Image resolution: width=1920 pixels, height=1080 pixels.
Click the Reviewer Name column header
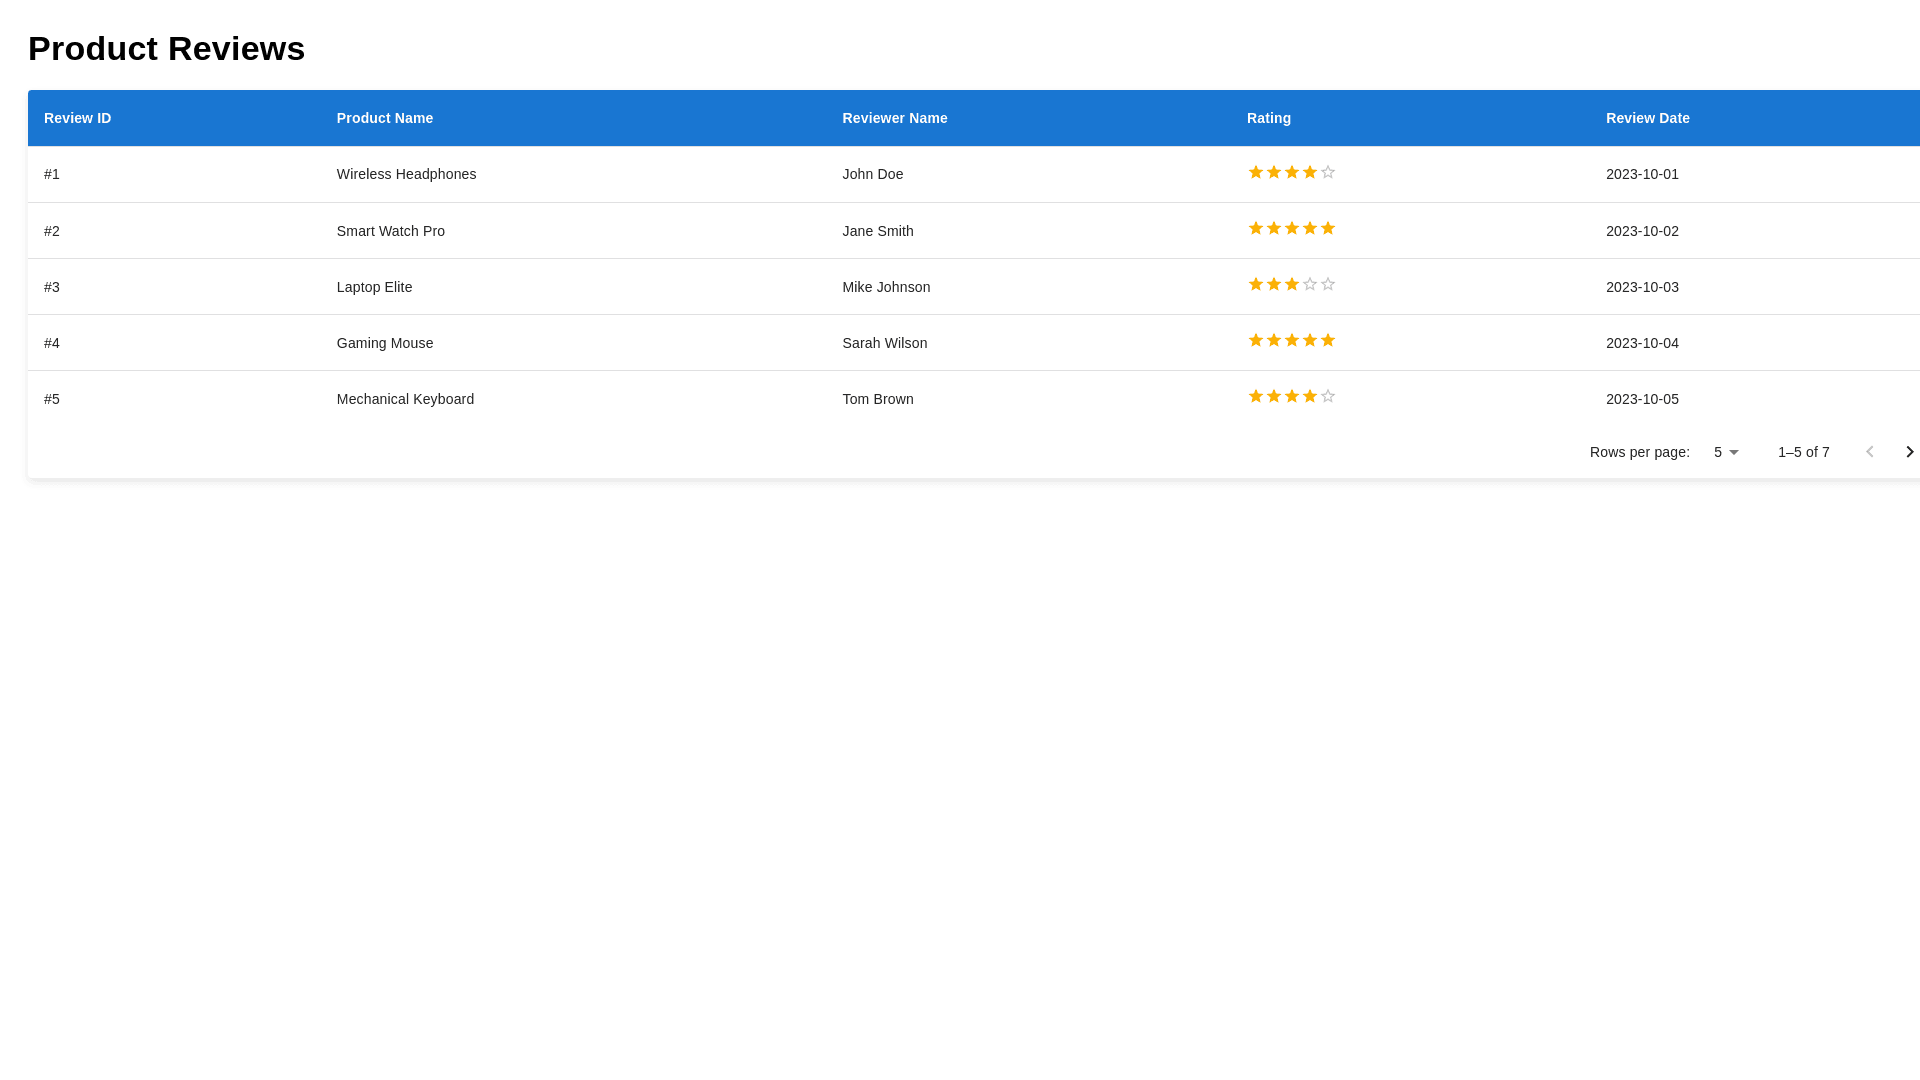(x=894, y=118)
